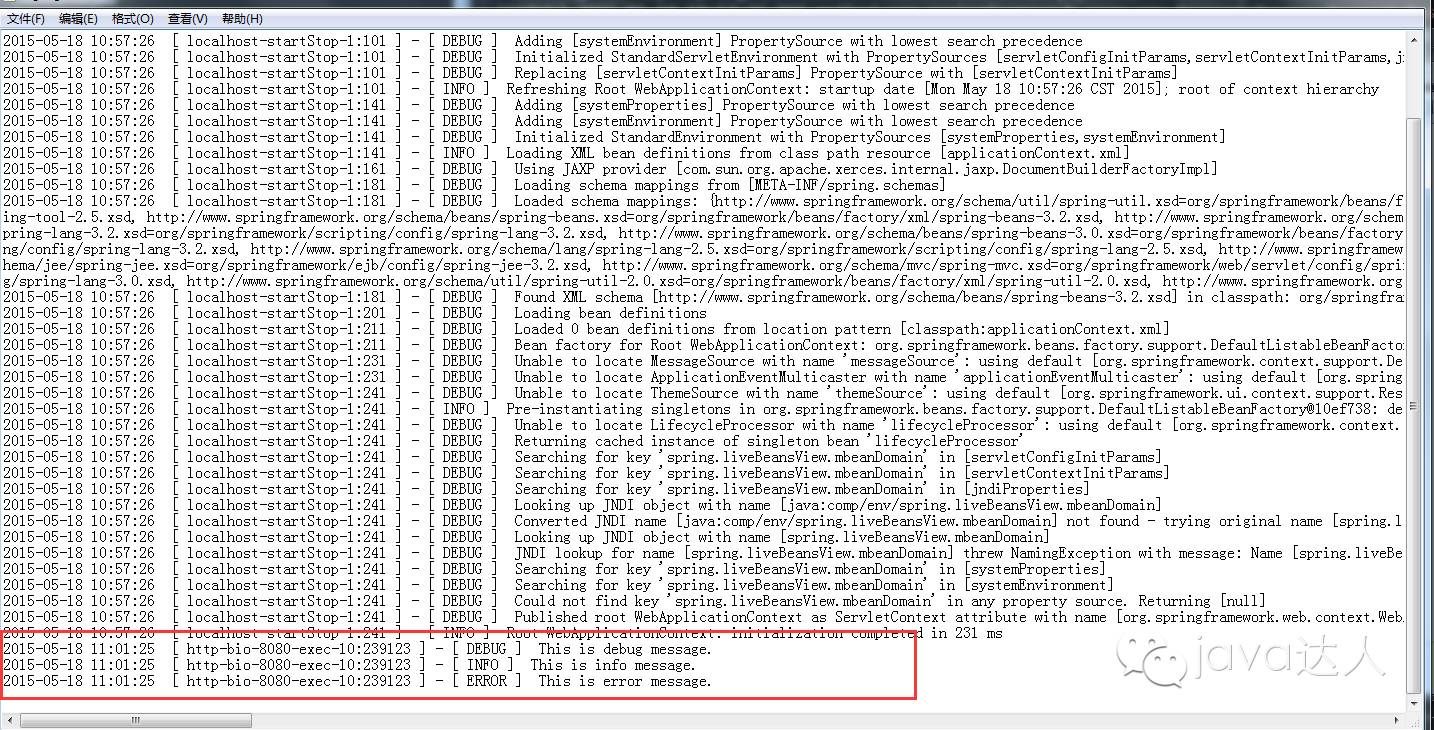
Task: Click the 'Initialized StandardServletEnvironment' line
Action: point(703,57)
